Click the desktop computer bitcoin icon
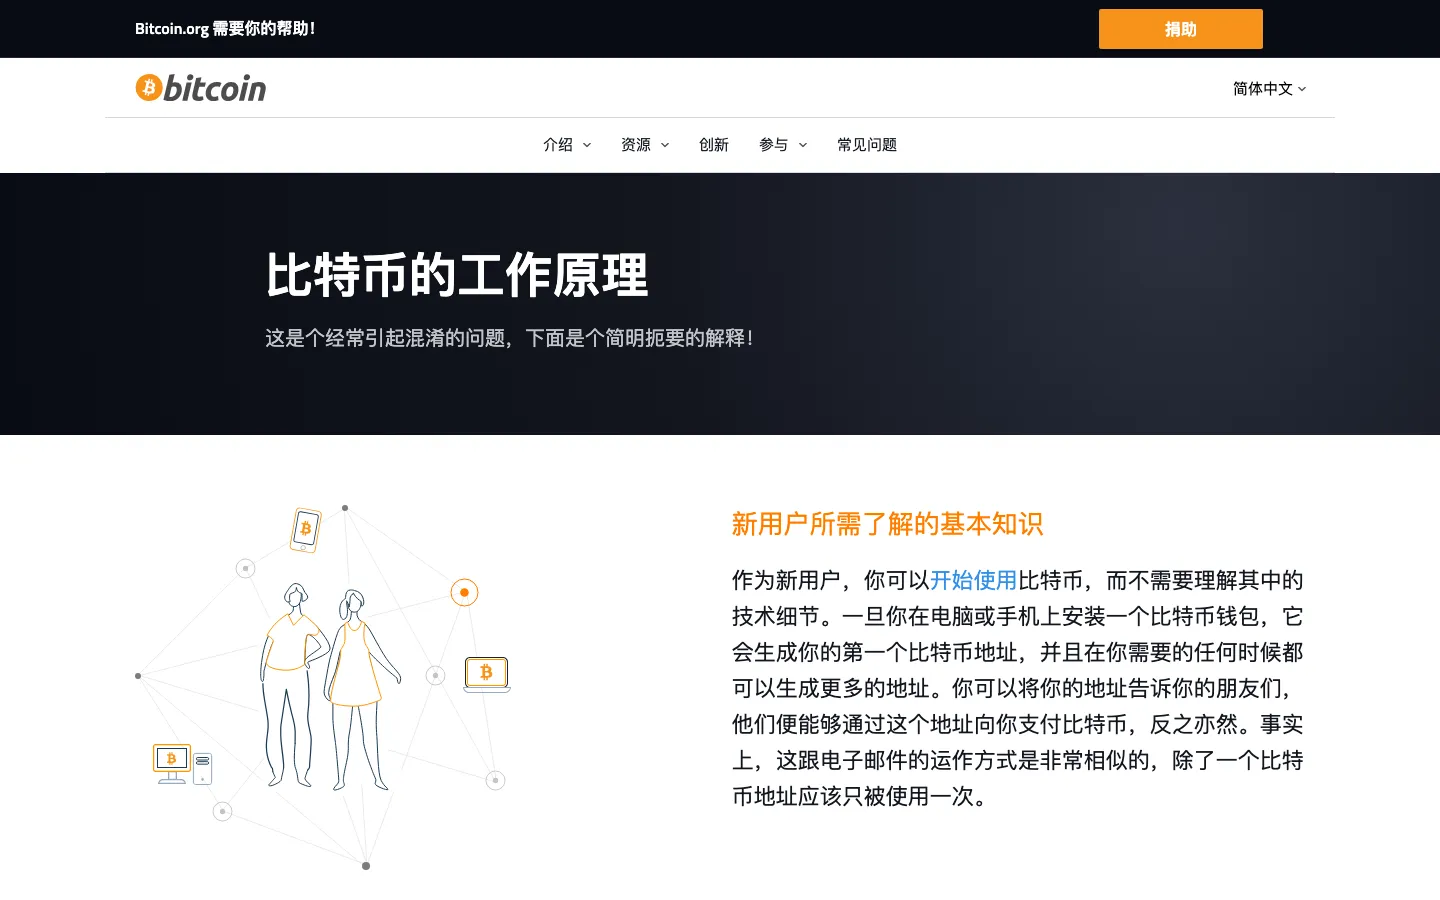1440x900 pixels. [182, 764]
